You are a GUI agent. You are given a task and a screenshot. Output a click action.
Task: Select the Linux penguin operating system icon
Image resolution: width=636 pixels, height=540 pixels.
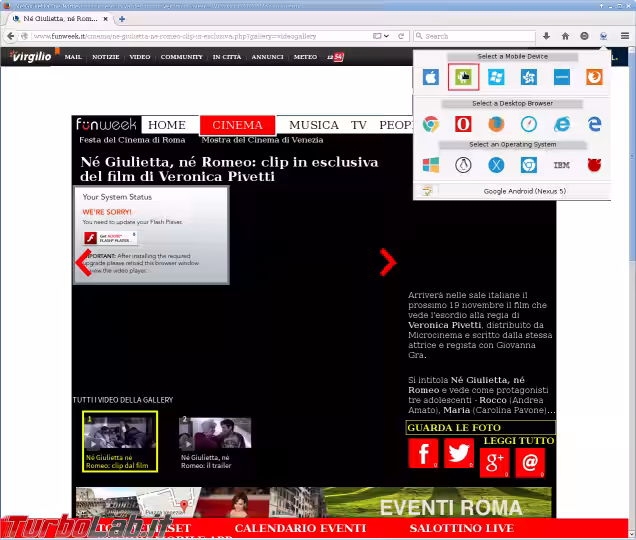coord(463,165)
